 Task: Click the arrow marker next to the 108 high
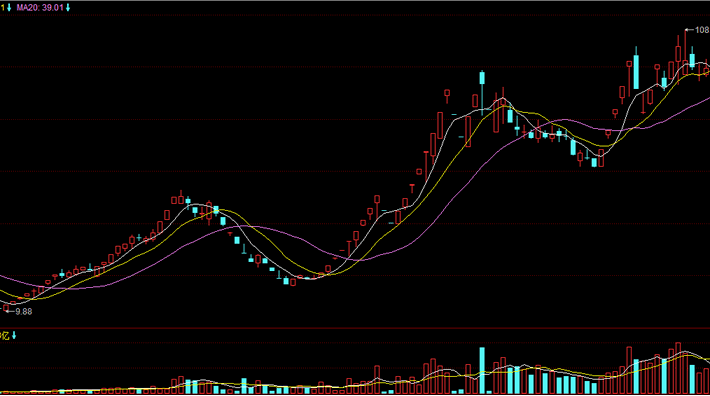689,30
